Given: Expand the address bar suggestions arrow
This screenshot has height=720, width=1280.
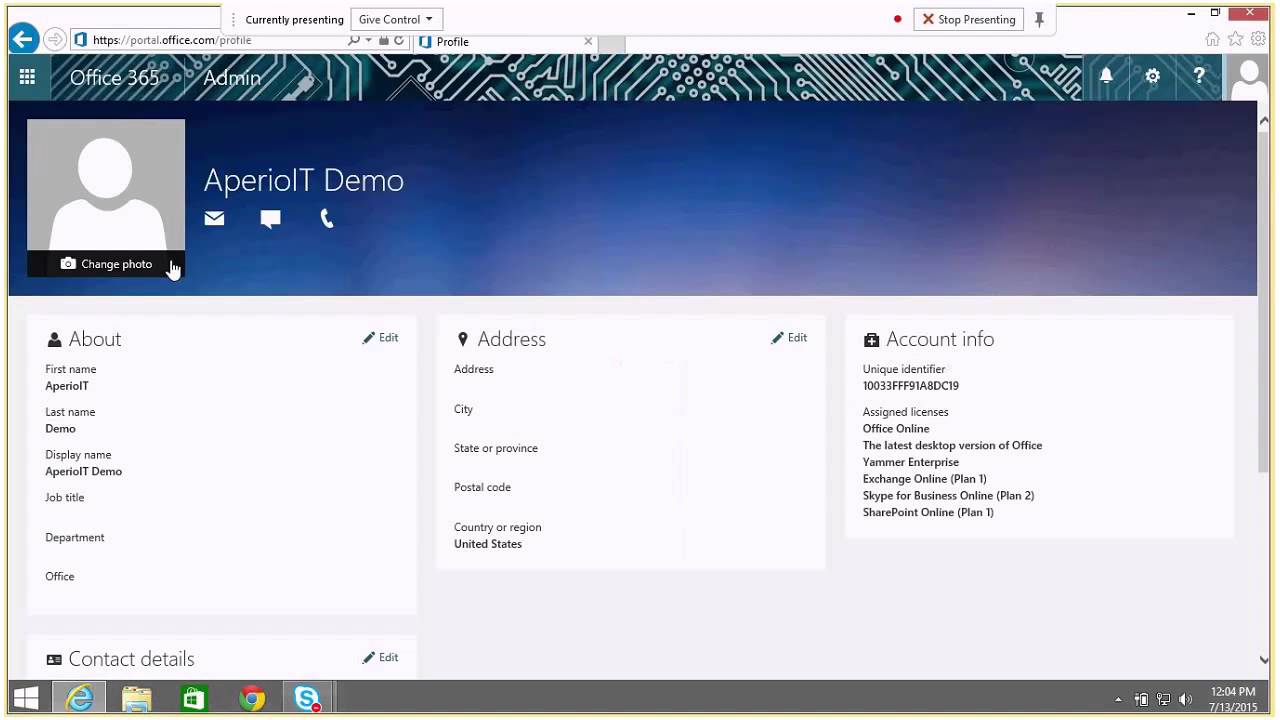Looking at the screenshot, I should coord(369,40).
